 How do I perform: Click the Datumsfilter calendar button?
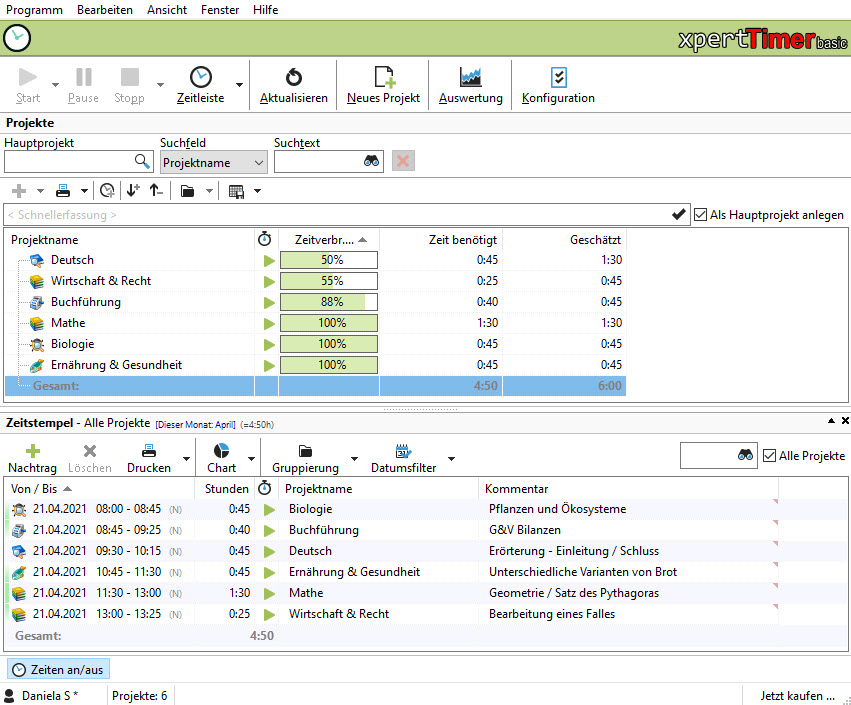tap(403, 459)
